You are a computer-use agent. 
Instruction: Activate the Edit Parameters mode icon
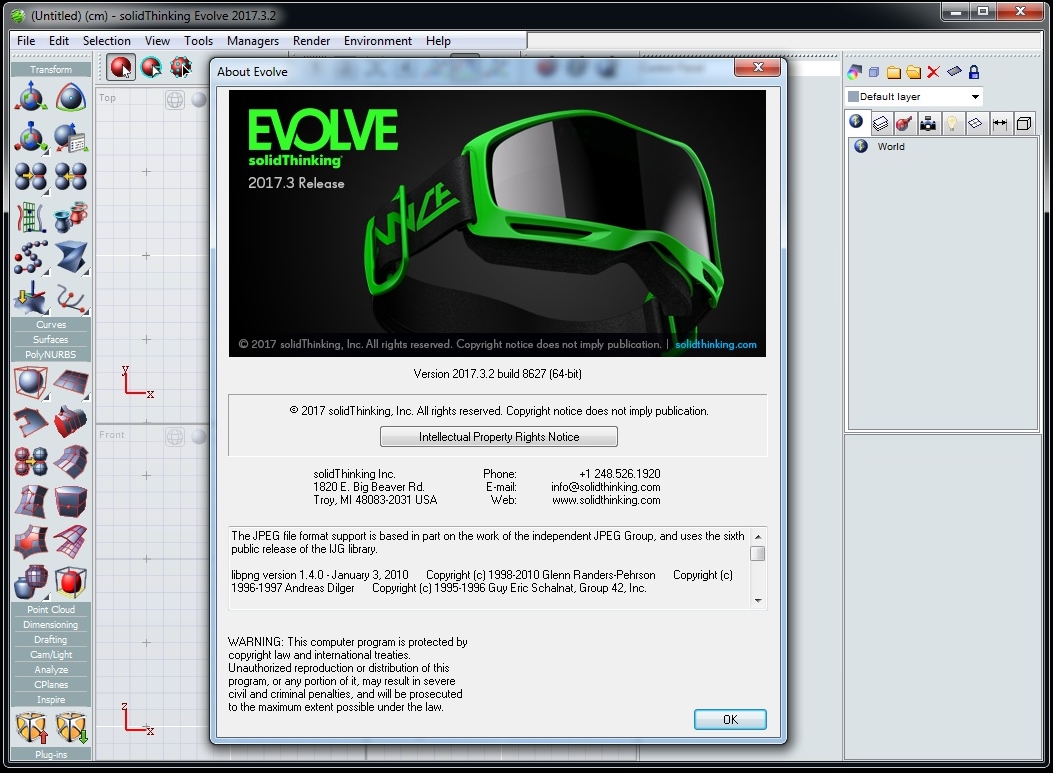click(x=151, y=68)
